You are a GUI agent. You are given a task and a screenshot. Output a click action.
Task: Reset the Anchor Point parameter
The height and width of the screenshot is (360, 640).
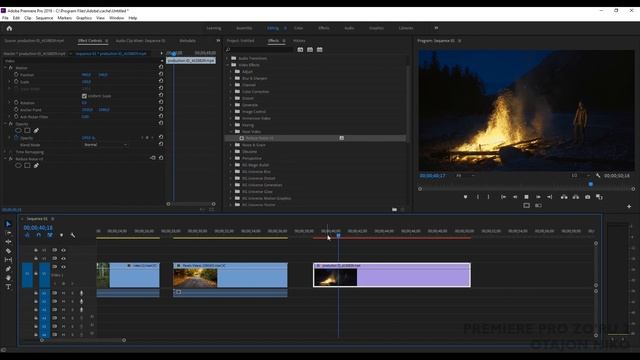point(161,109)
